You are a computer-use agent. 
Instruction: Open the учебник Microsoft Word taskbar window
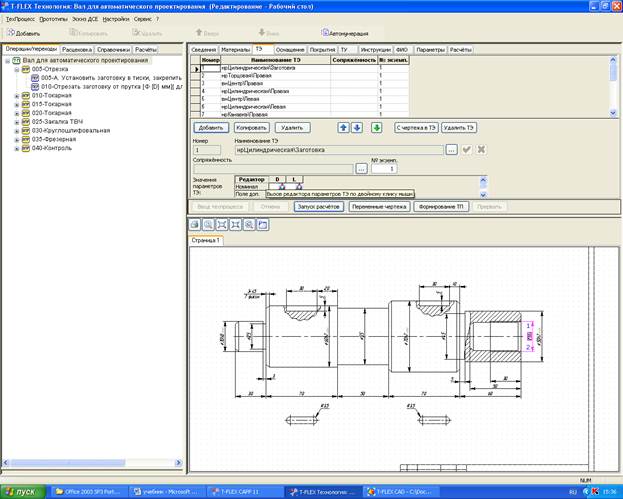pyautogui.click(x=167, y=492)
